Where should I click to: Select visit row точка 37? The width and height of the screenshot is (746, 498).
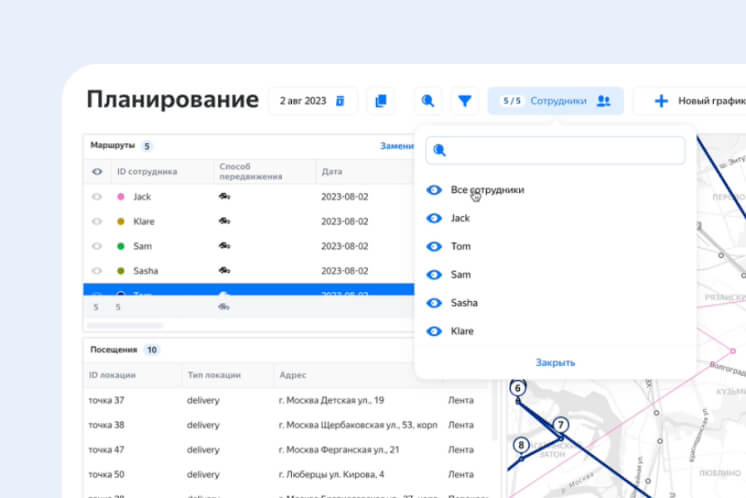[288, 400]
